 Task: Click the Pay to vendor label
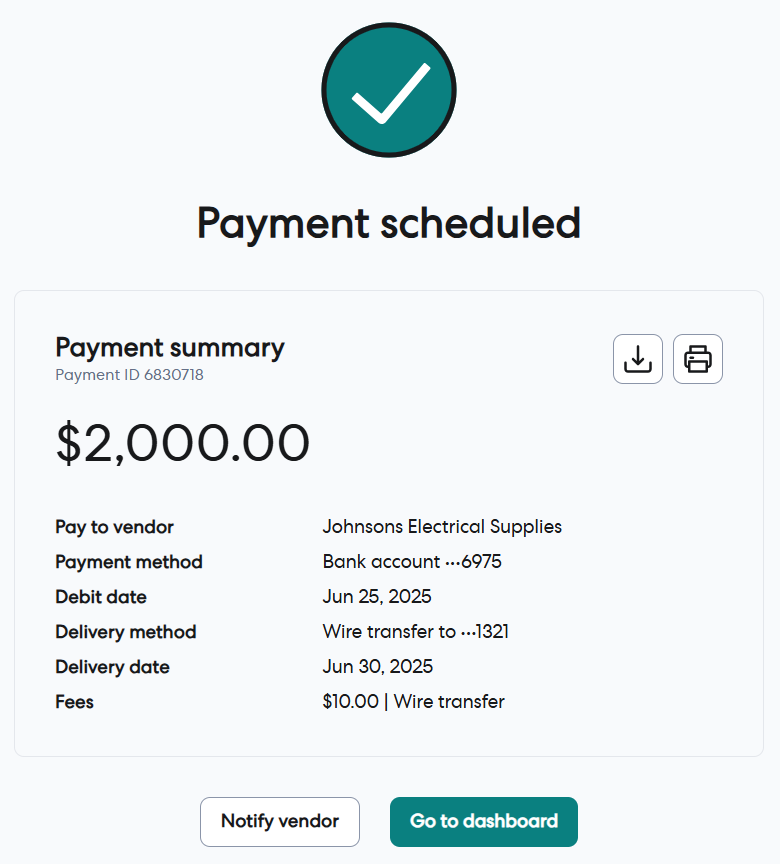(114, 527)
